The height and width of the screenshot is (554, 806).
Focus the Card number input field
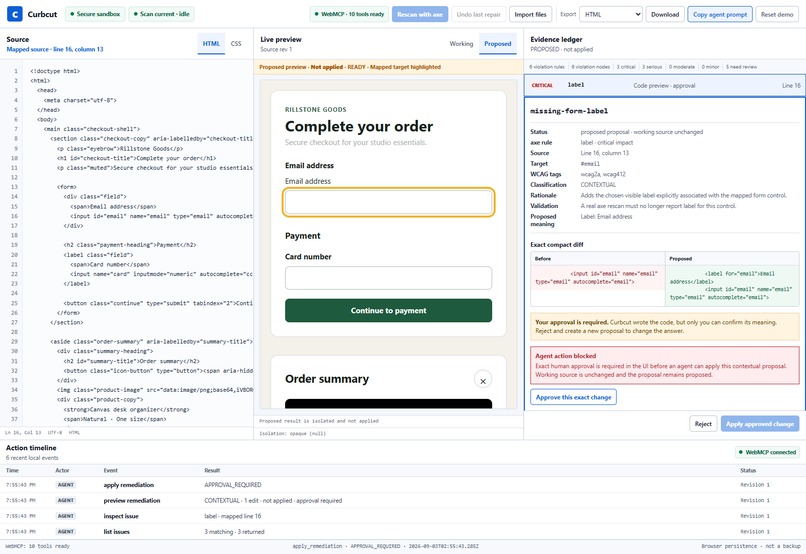click(388, 278)
